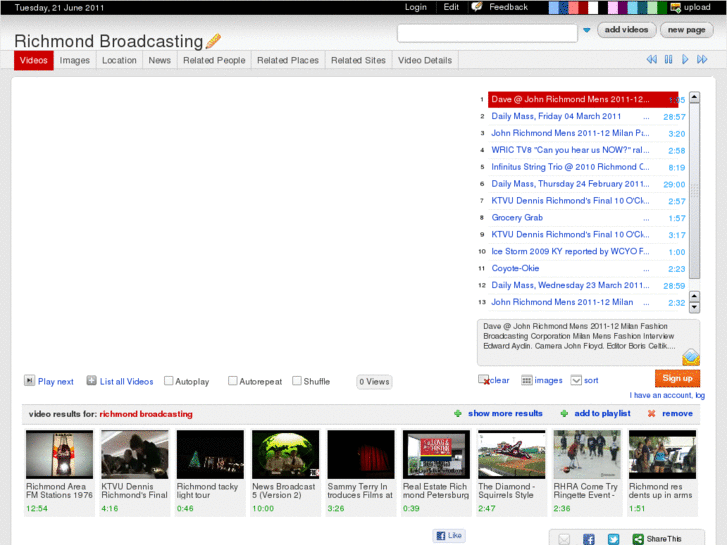Pick the dark red color swatch
The image size is (727, 545).
pos(583,7)
